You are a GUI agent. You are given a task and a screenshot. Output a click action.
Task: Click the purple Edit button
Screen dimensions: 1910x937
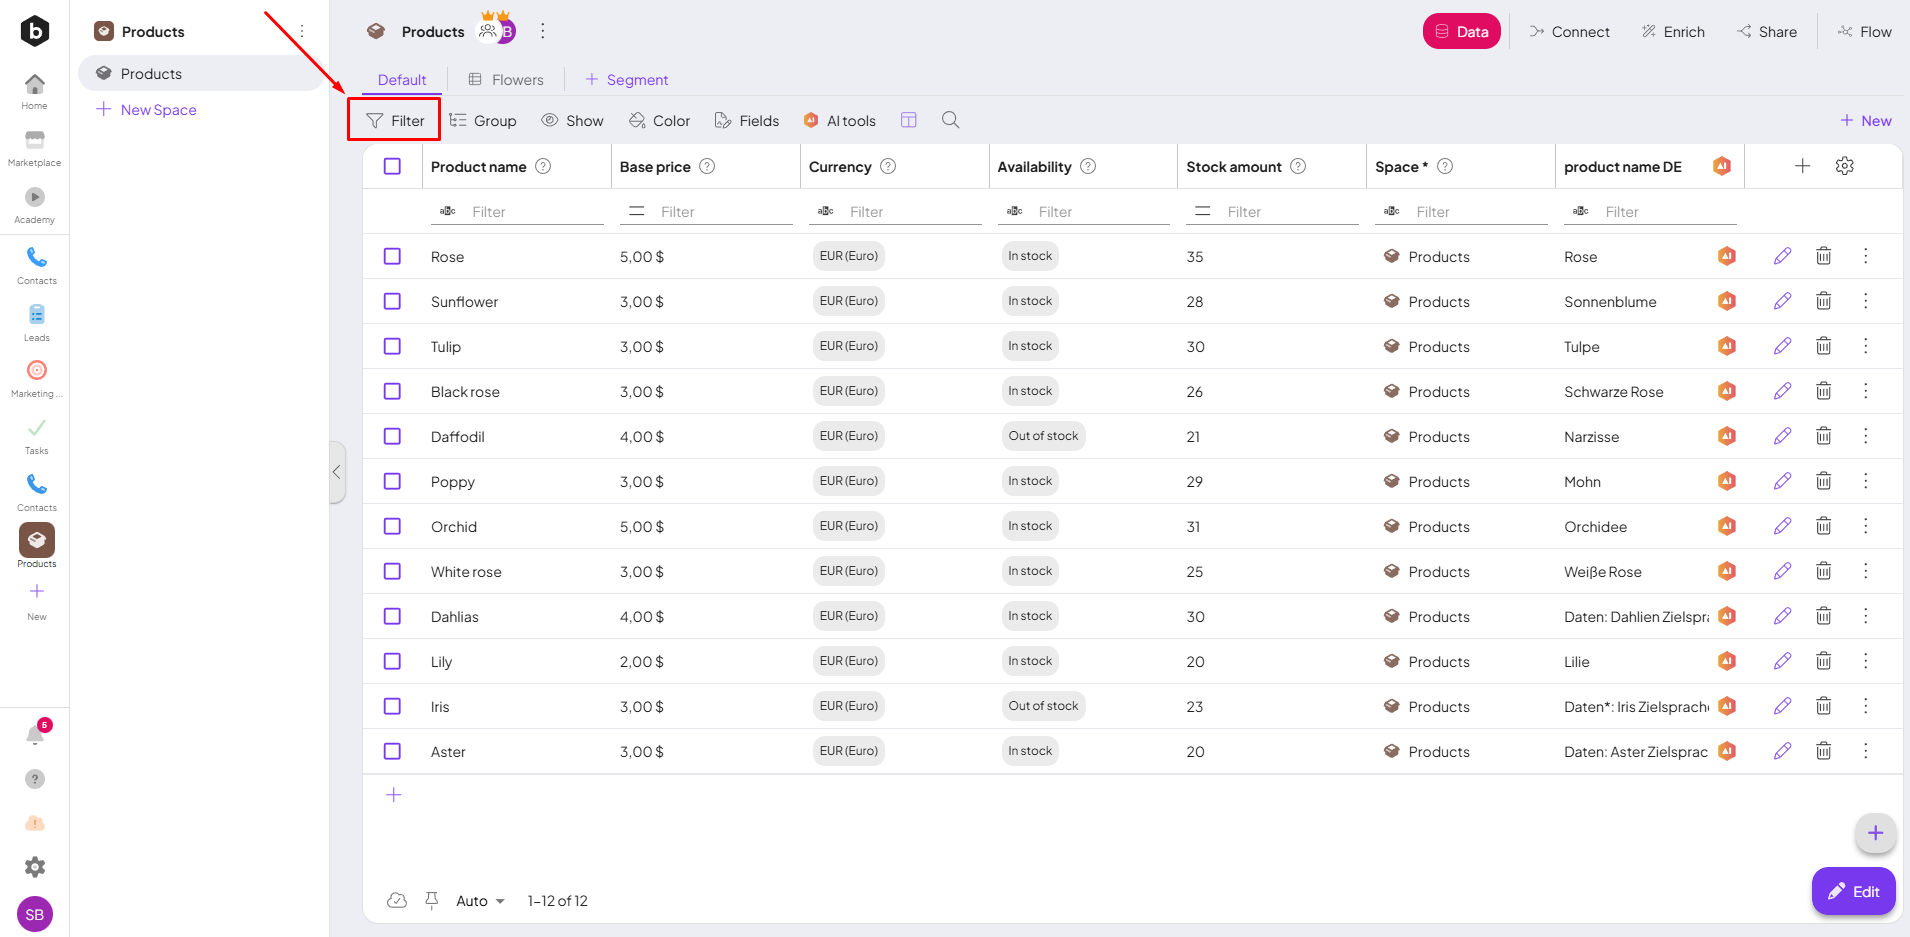click(x=1853, y=891)
